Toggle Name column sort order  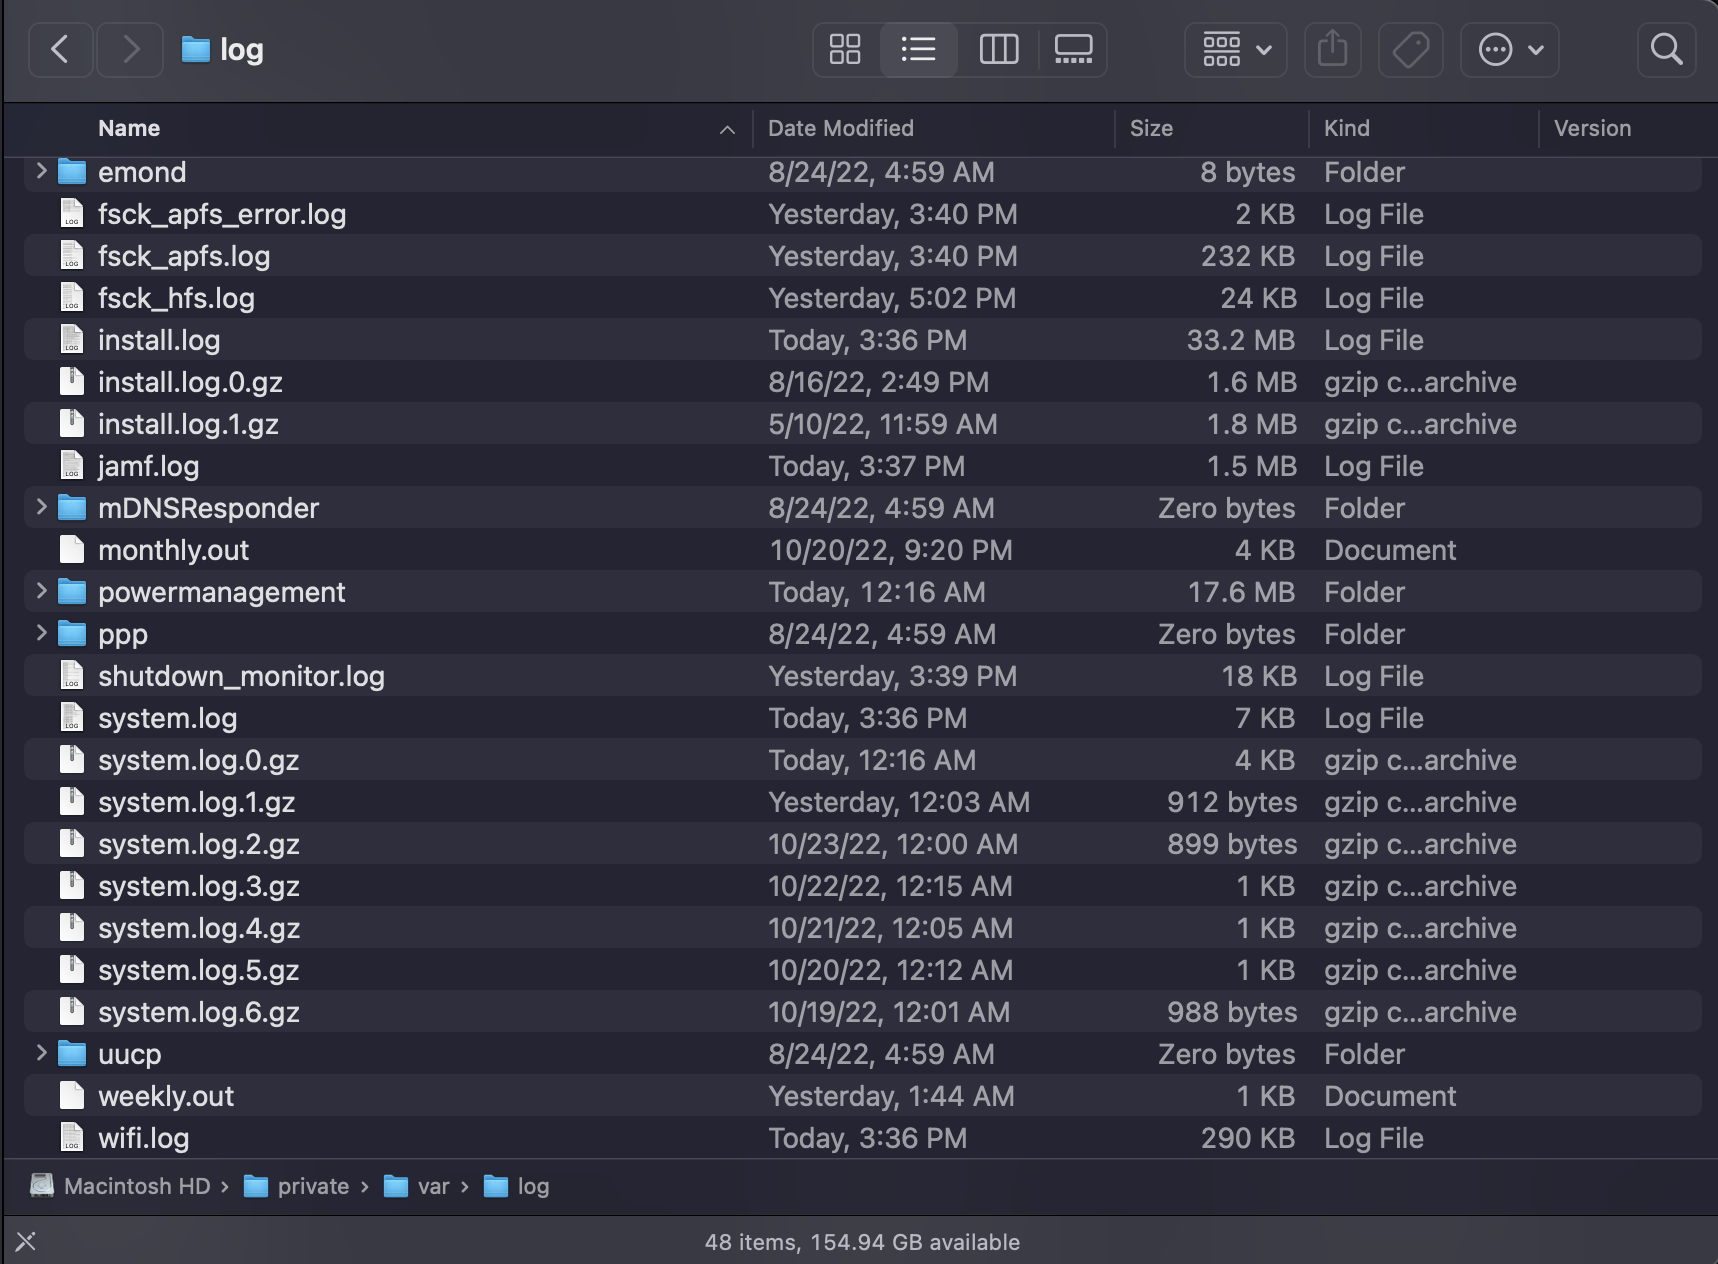pyautogui.click(x=128, y=128)
